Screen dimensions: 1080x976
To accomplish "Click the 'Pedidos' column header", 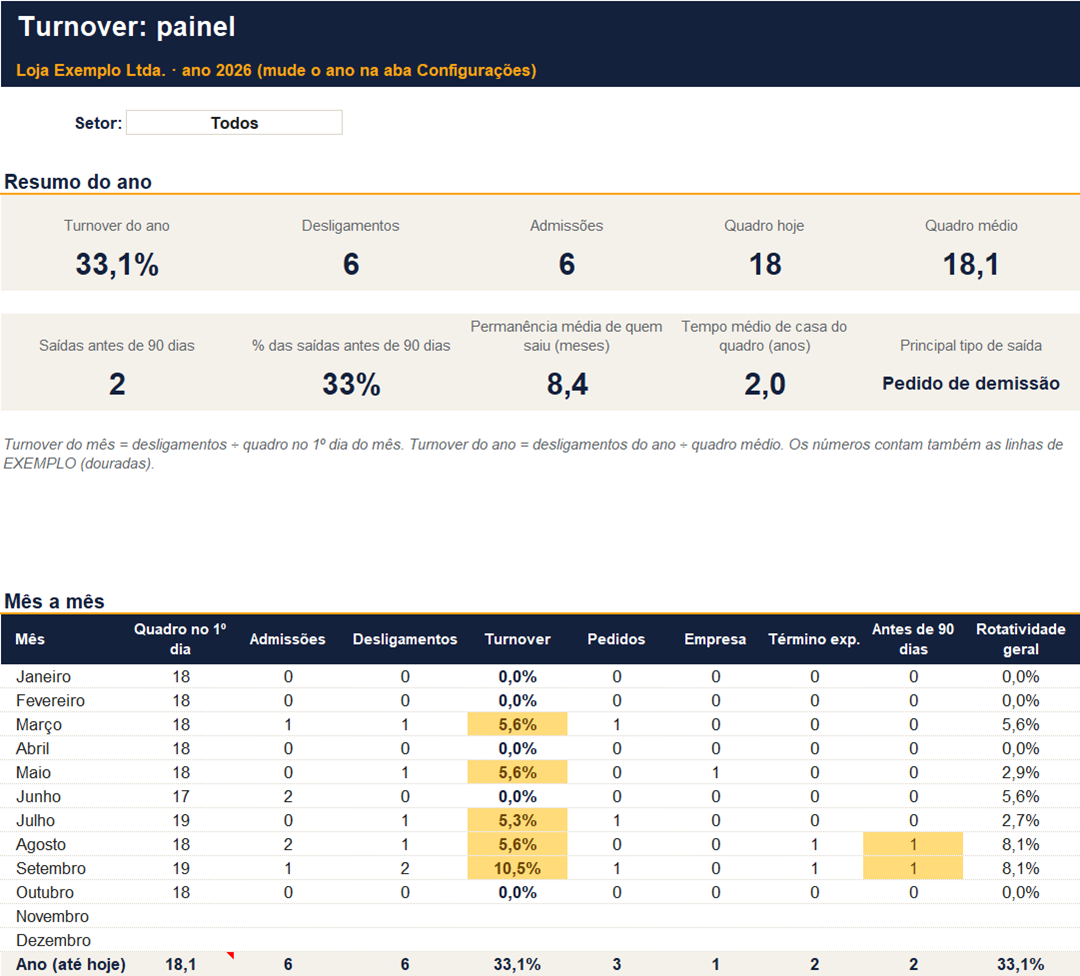I will 616,639.
